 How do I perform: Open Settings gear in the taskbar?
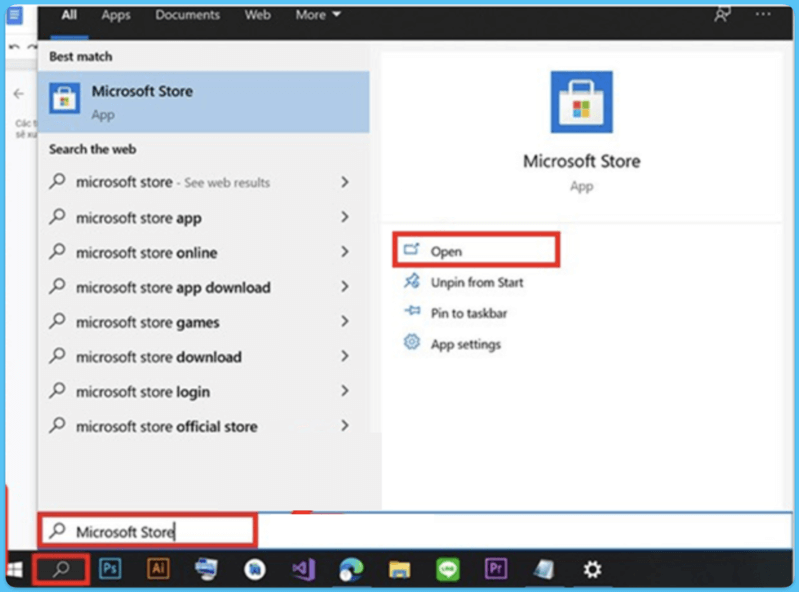[592, 569]
